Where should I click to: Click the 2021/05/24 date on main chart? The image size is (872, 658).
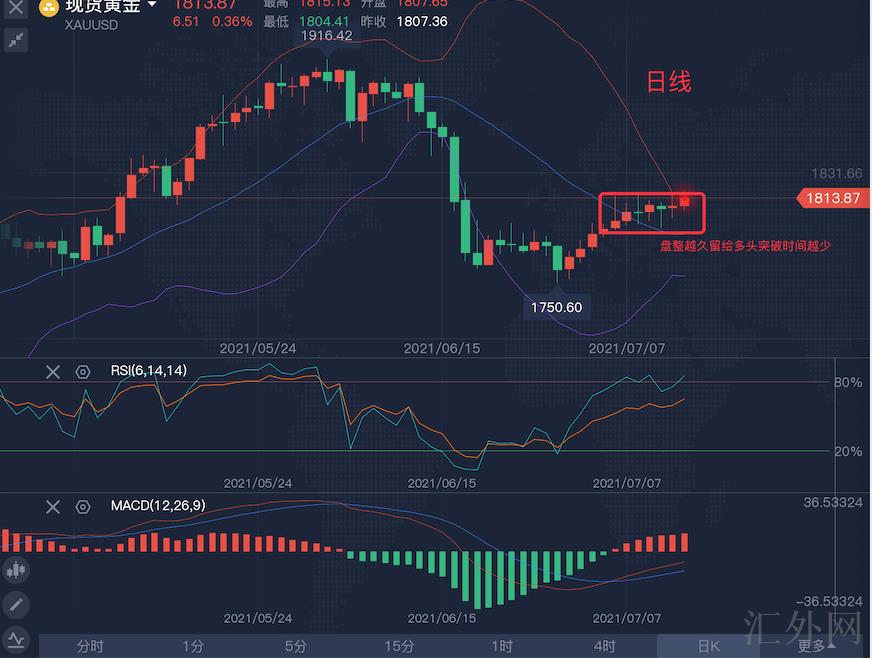pyautogui.click(x=257, y=349)
